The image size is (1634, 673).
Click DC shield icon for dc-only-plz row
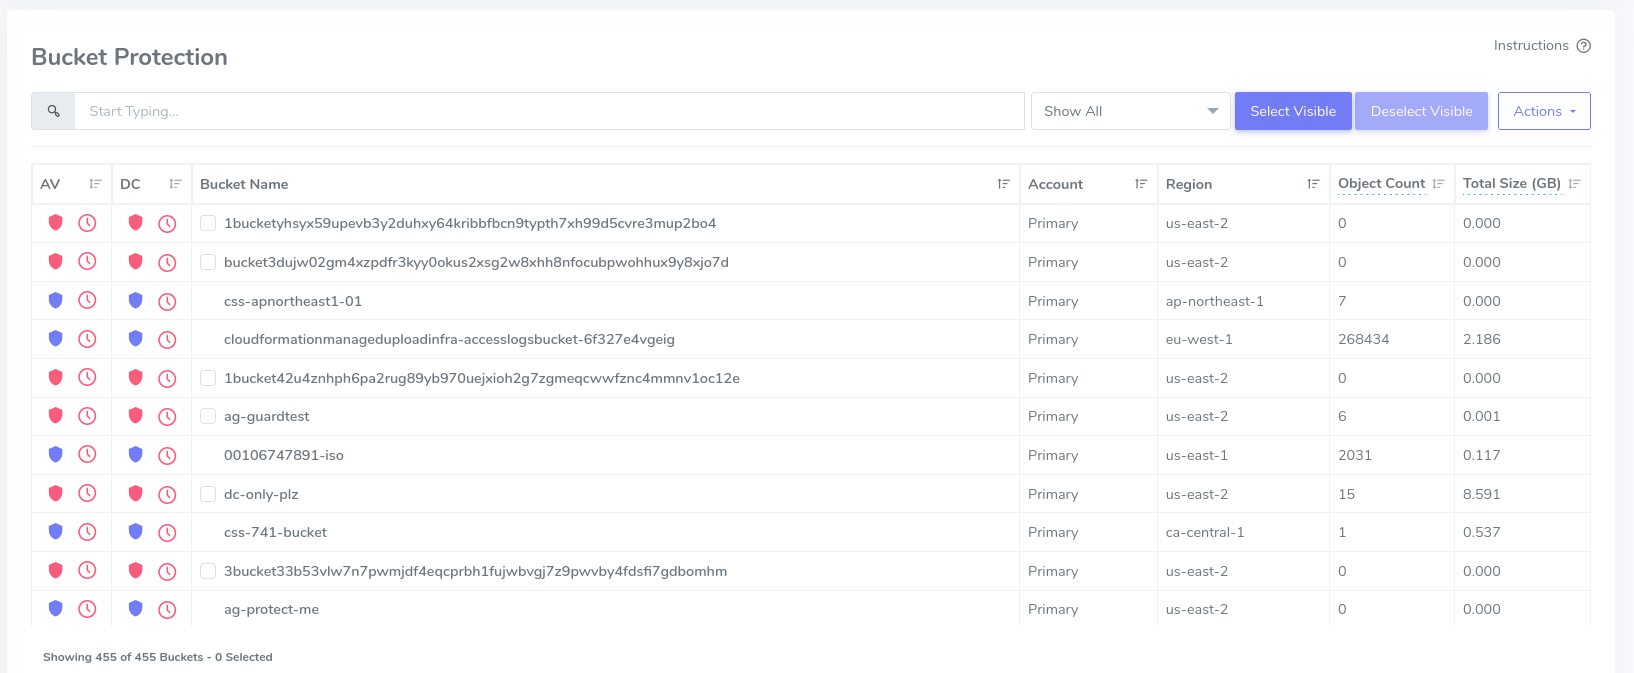click(x=136, y=493)
